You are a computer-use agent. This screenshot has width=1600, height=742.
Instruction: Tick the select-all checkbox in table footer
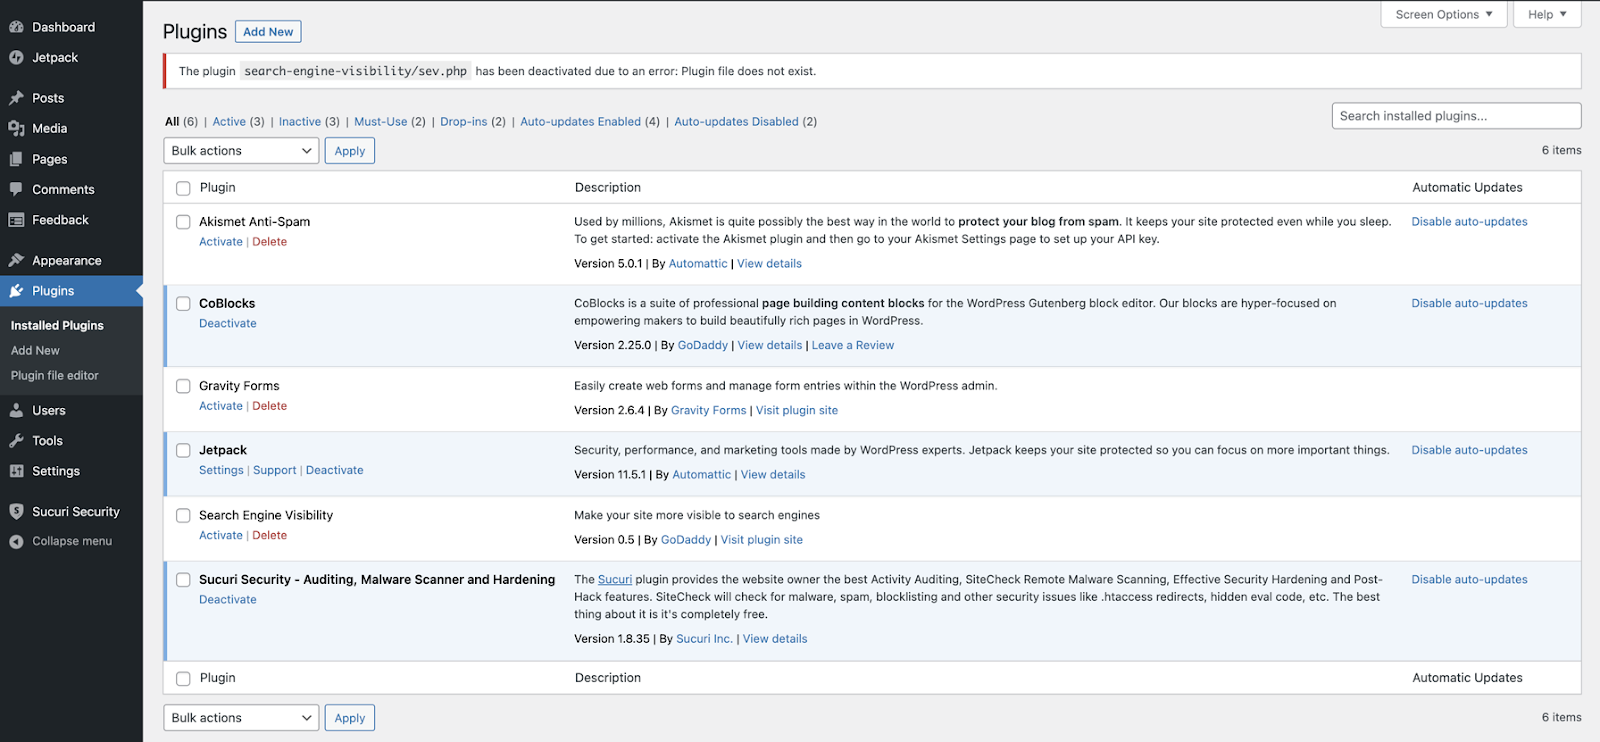[x=183, y=679]
